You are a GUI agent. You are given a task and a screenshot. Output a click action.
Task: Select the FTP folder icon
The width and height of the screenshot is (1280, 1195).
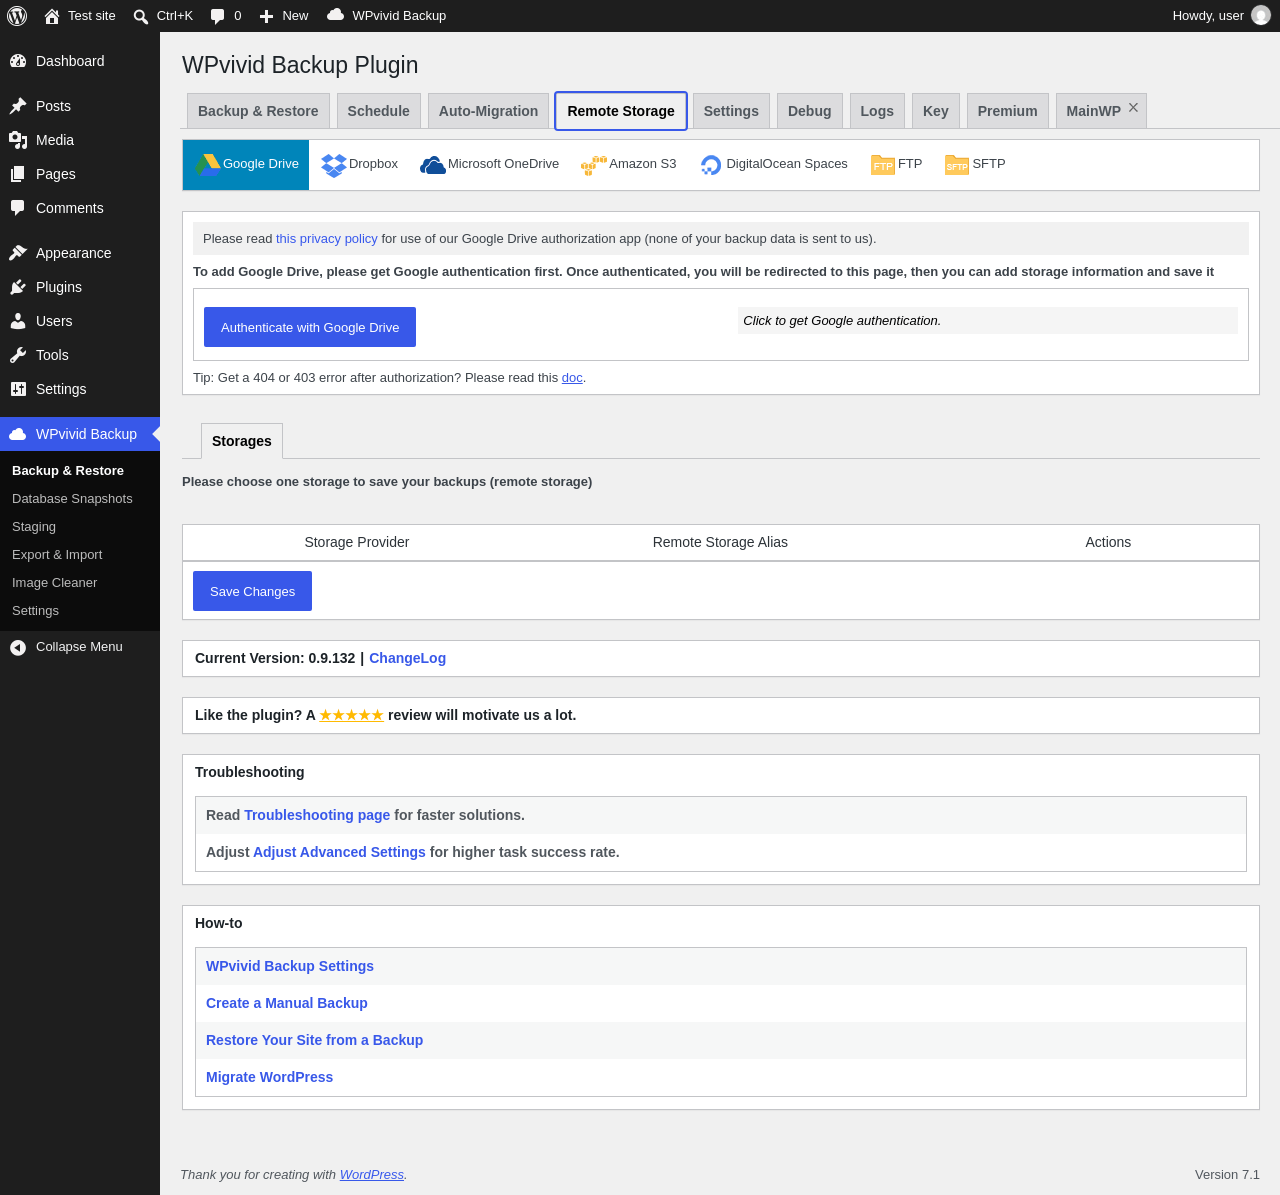tap(883, 164)
